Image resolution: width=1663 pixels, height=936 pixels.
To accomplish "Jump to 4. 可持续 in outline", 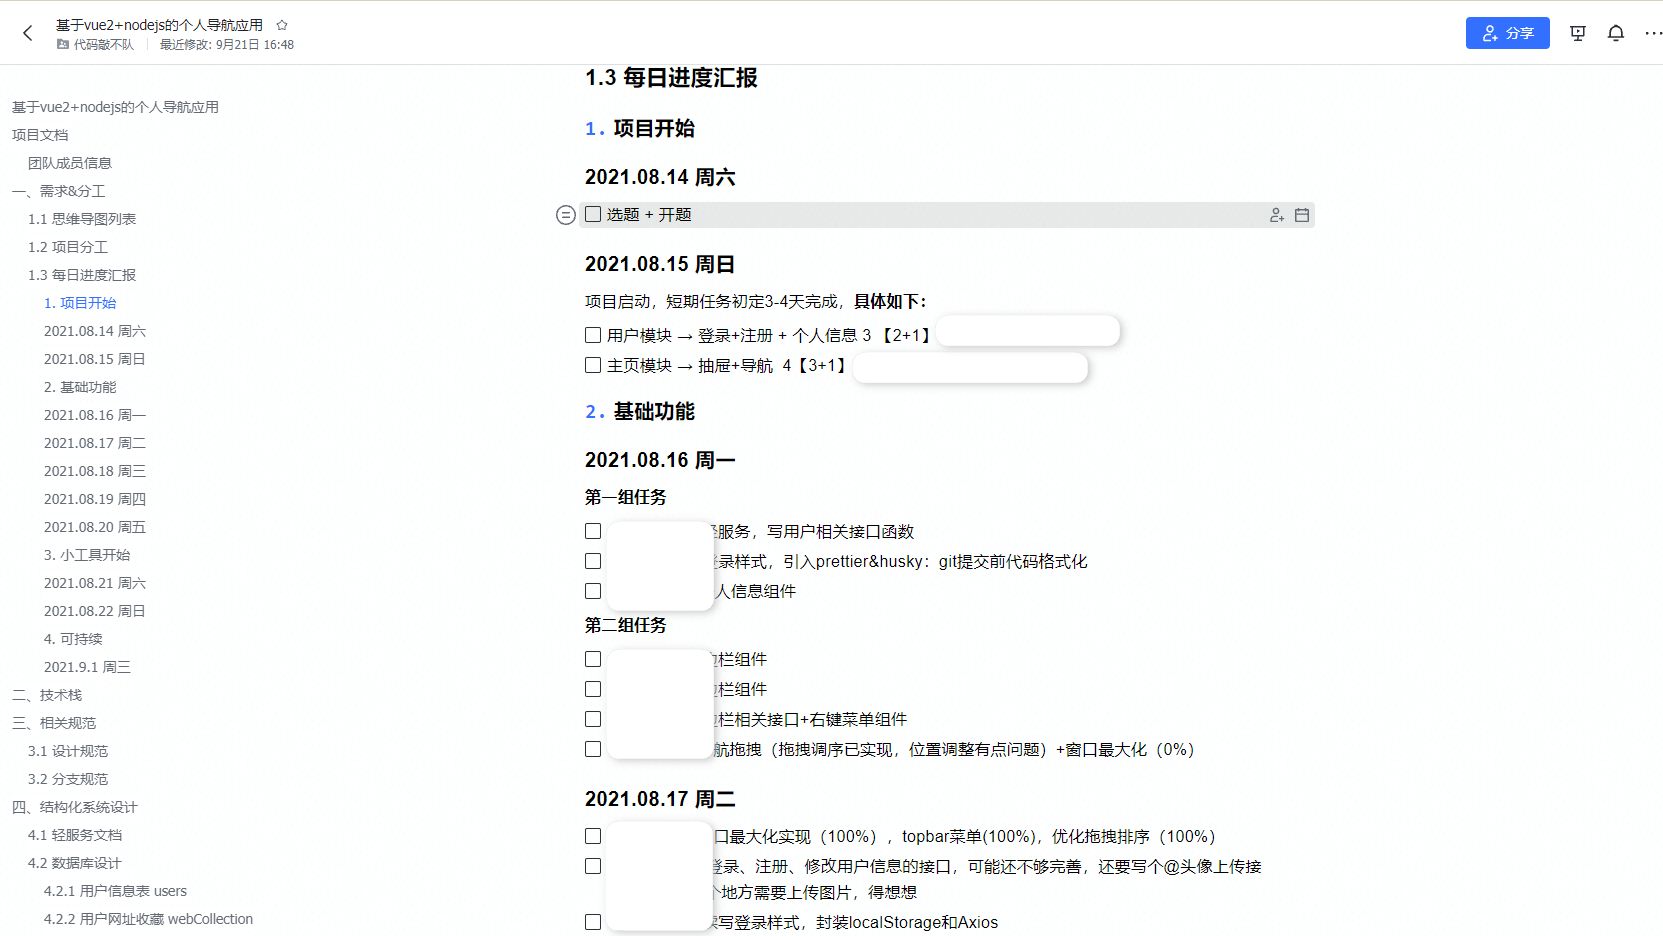I will 73,639.
